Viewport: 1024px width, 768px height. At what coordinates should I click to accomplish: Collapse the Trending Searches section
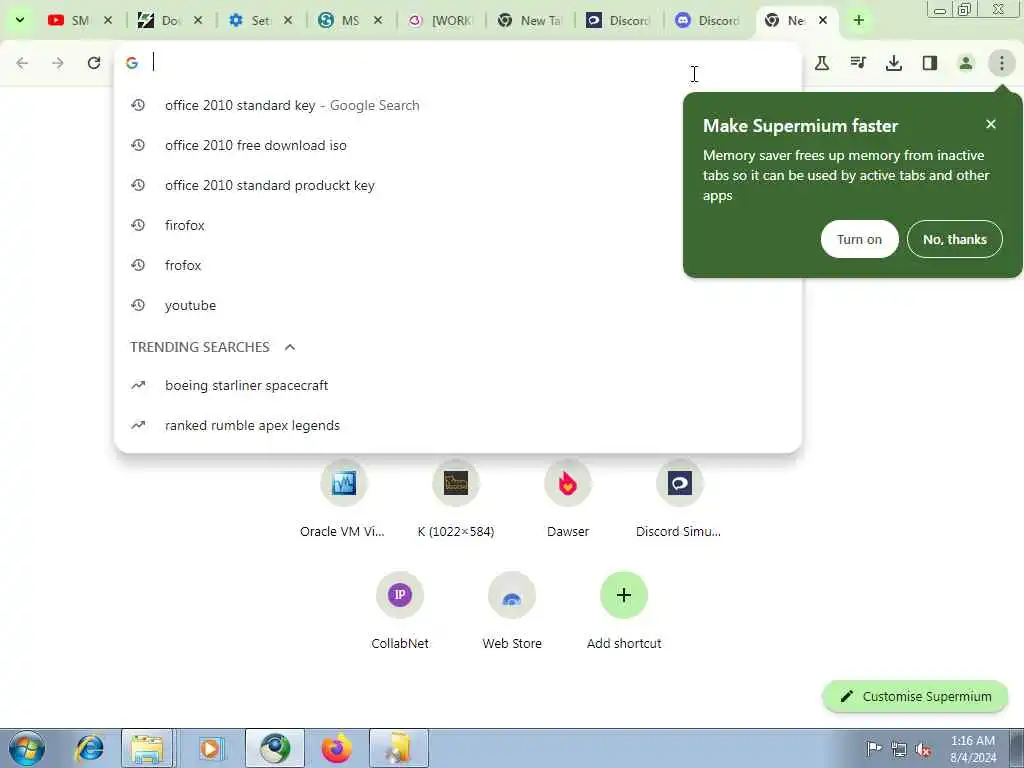point(290,347)
